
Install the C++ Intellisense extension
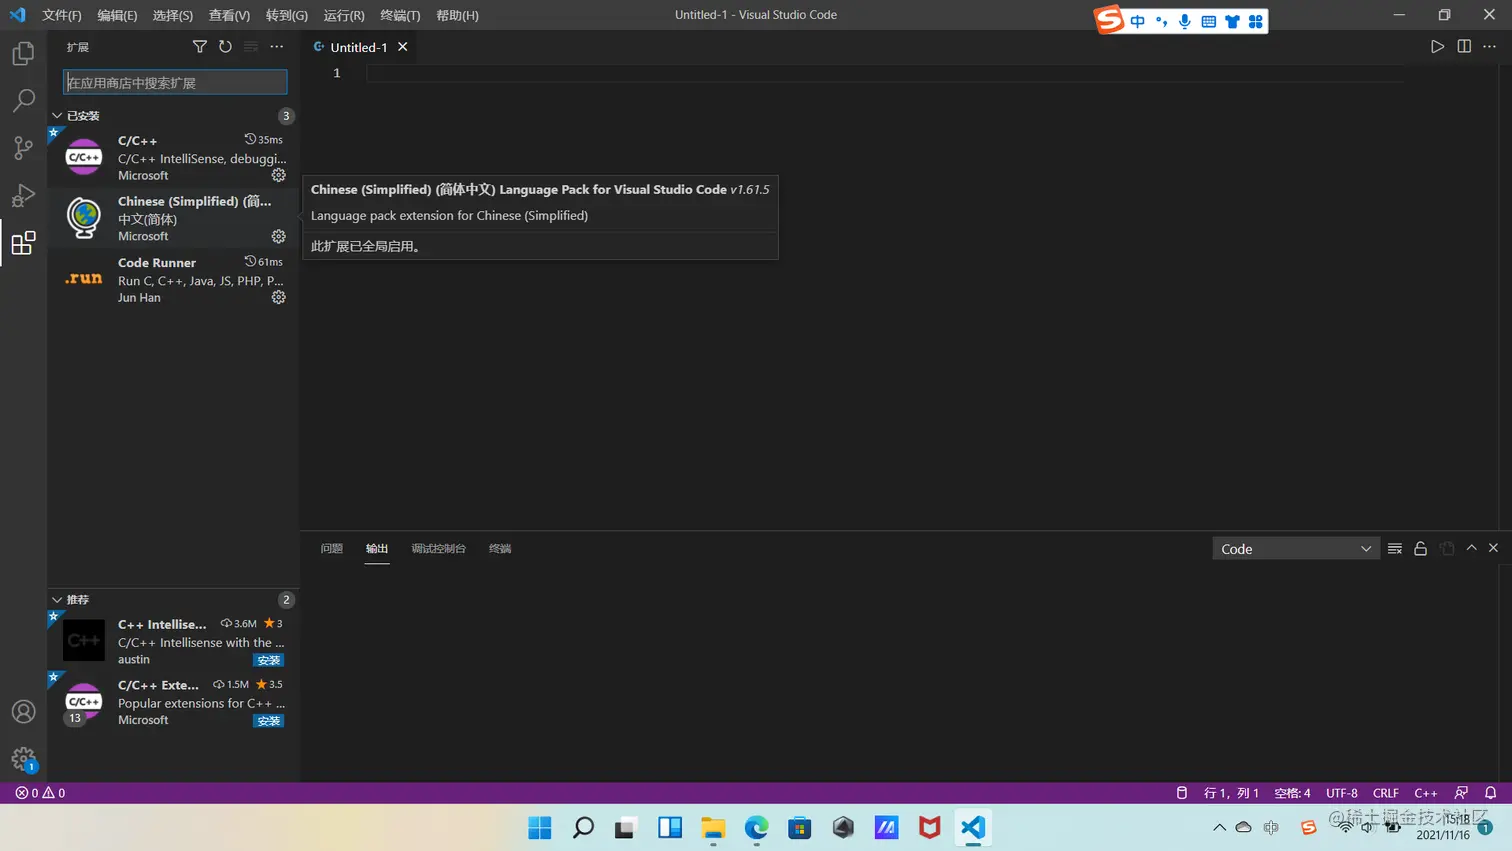[x=268, y=660]
